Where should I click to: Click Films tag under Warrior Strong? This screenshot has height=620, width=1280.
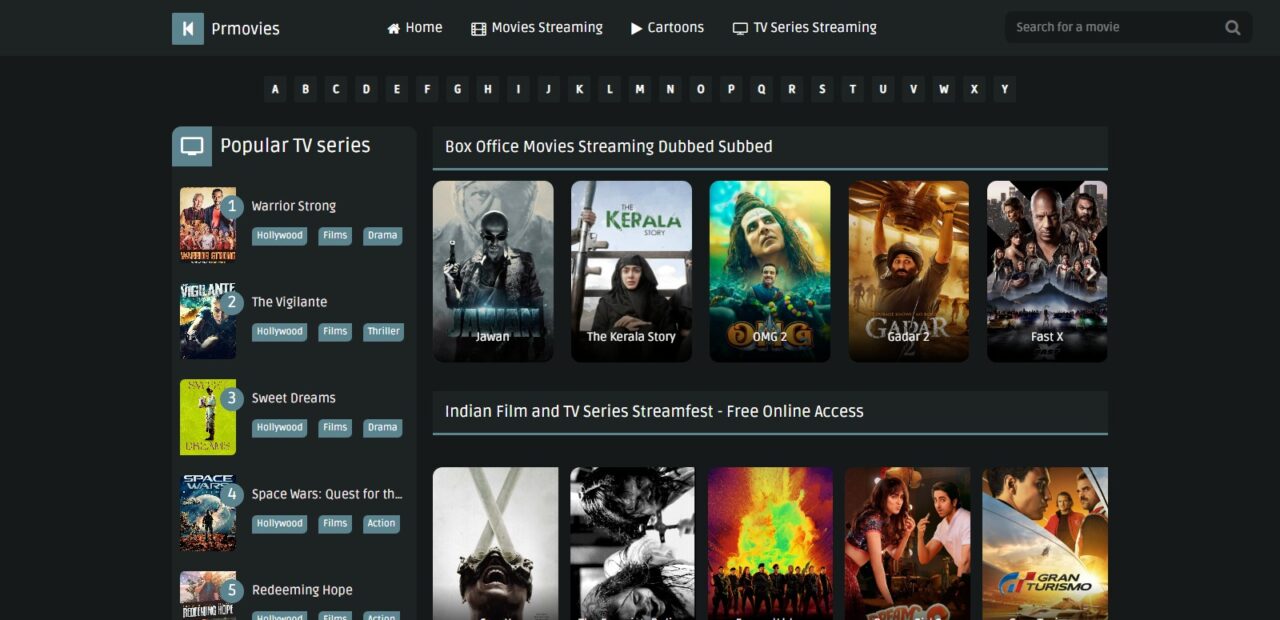tap(335, 236)
